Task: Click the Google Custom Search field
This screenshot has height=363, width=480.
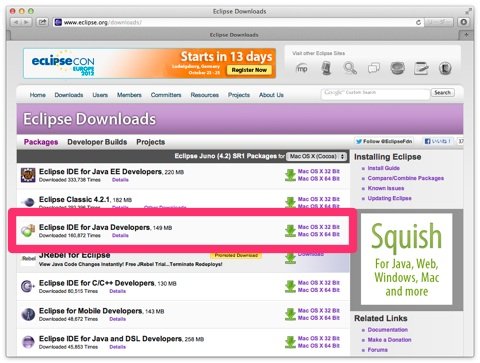Action: 375,93
